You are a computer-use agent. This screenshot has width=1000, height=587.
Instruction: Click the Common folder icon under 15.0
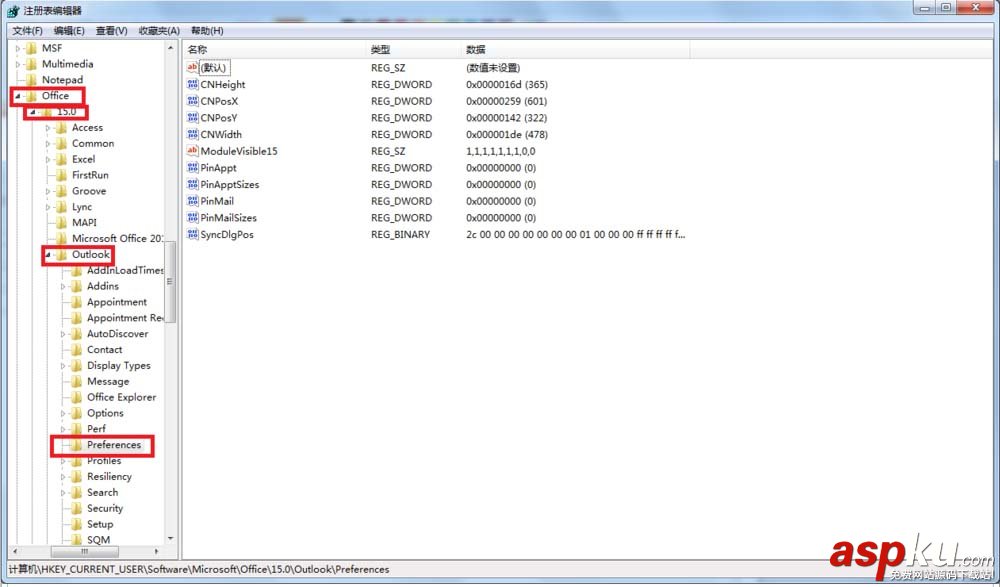coord(63,143)
